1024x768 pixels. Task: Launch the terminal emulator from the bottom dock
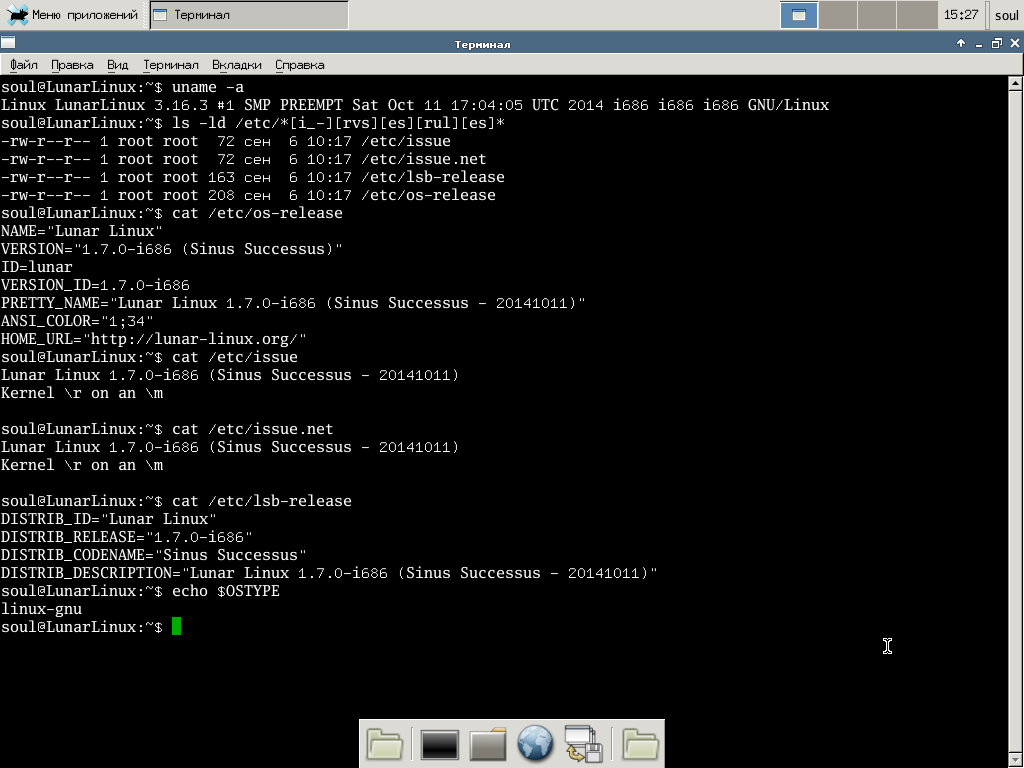pos(440,744)
